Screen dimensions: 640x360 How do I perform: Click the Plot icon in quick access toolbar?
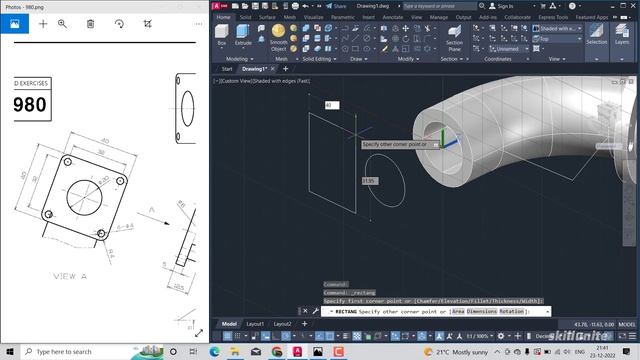[x=295, y=6]
